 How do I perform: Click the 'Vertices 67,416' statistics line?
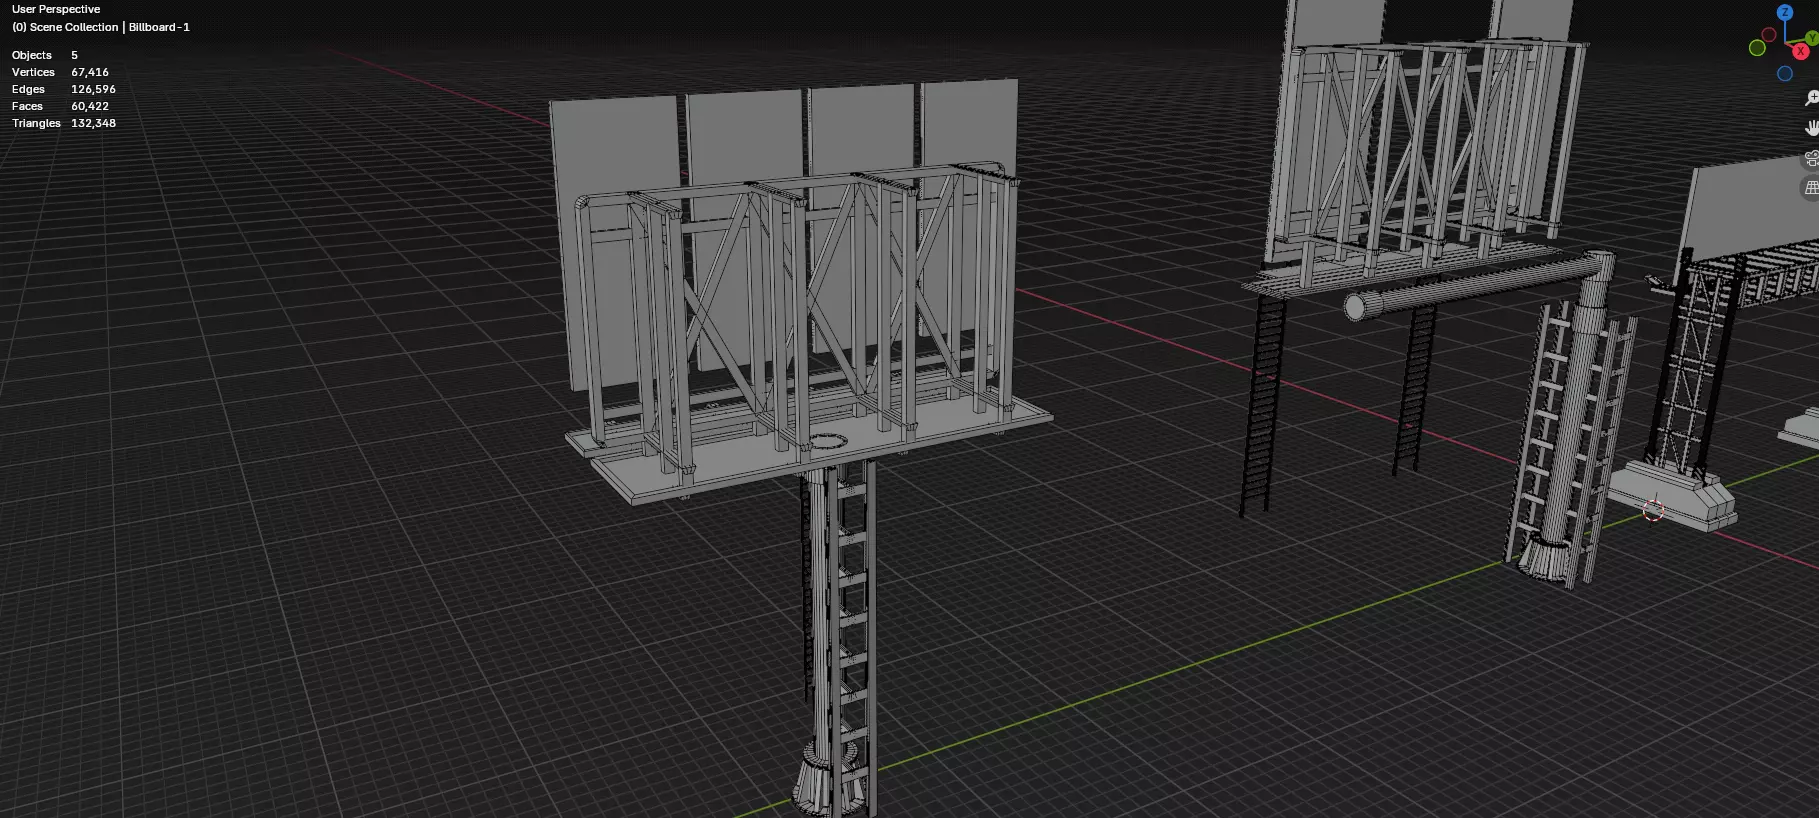pos(60,72)
